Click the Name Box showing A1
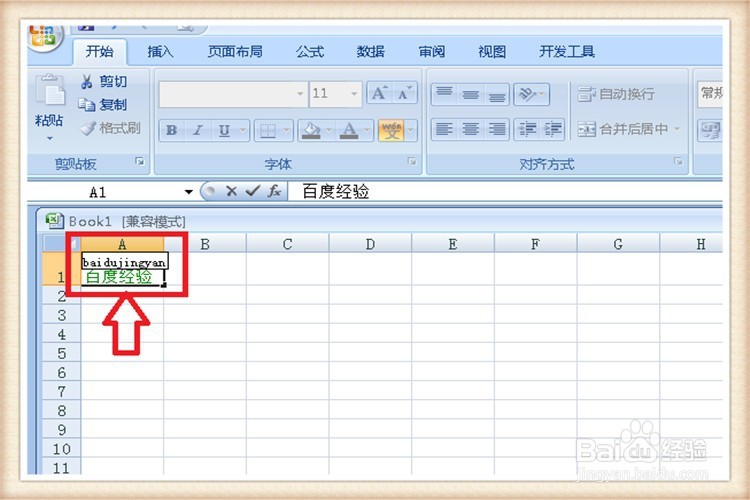 pos(105,192)
